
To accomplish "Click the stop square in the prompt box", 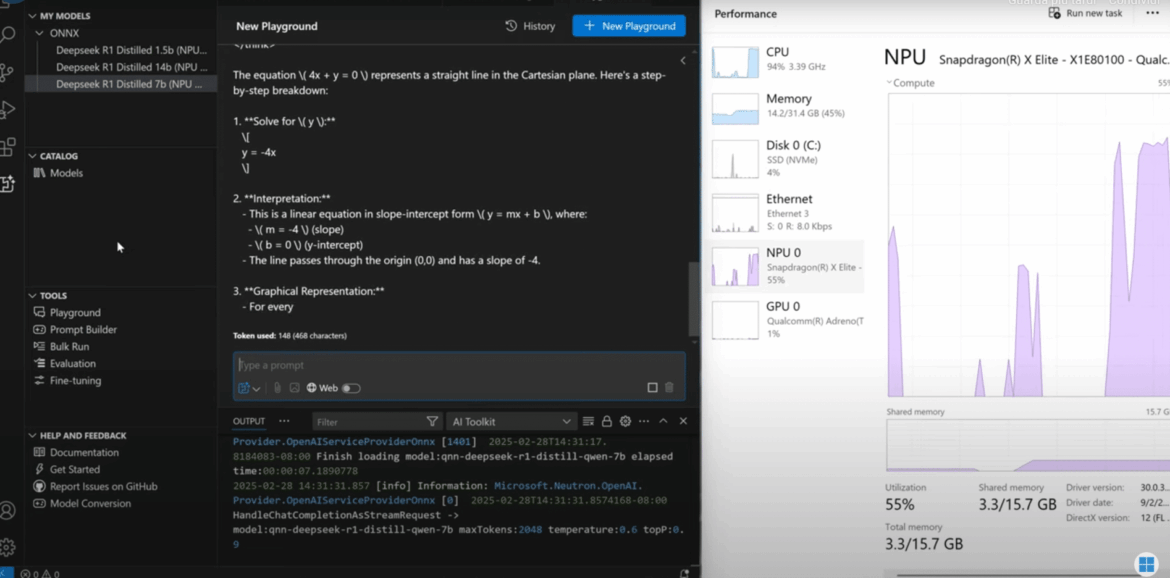I will (x=652, y=388).
